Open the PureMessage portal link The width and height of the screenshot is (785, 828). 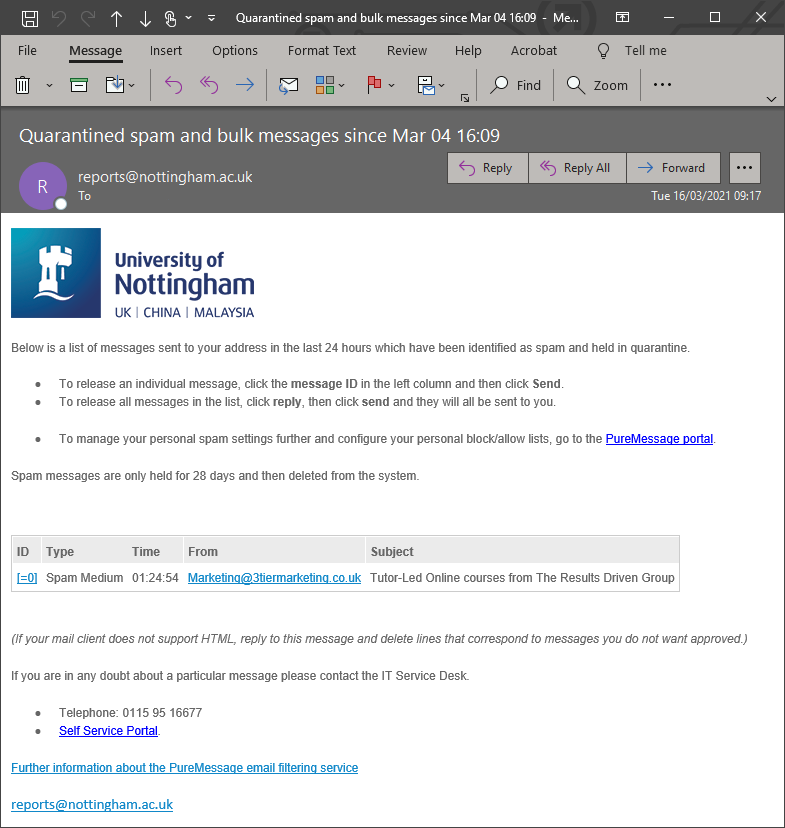659,439
